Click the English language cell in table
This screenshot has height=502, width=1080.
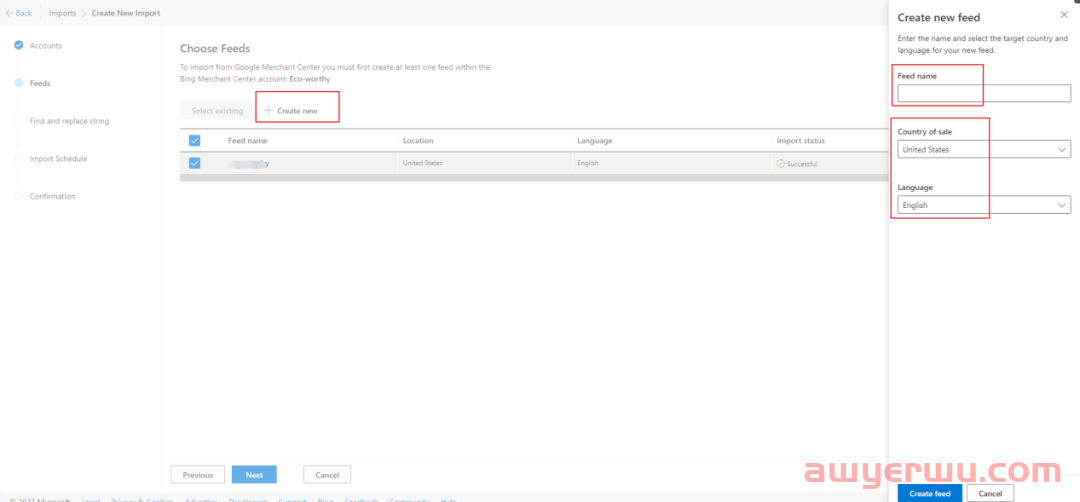click(588, 163)
